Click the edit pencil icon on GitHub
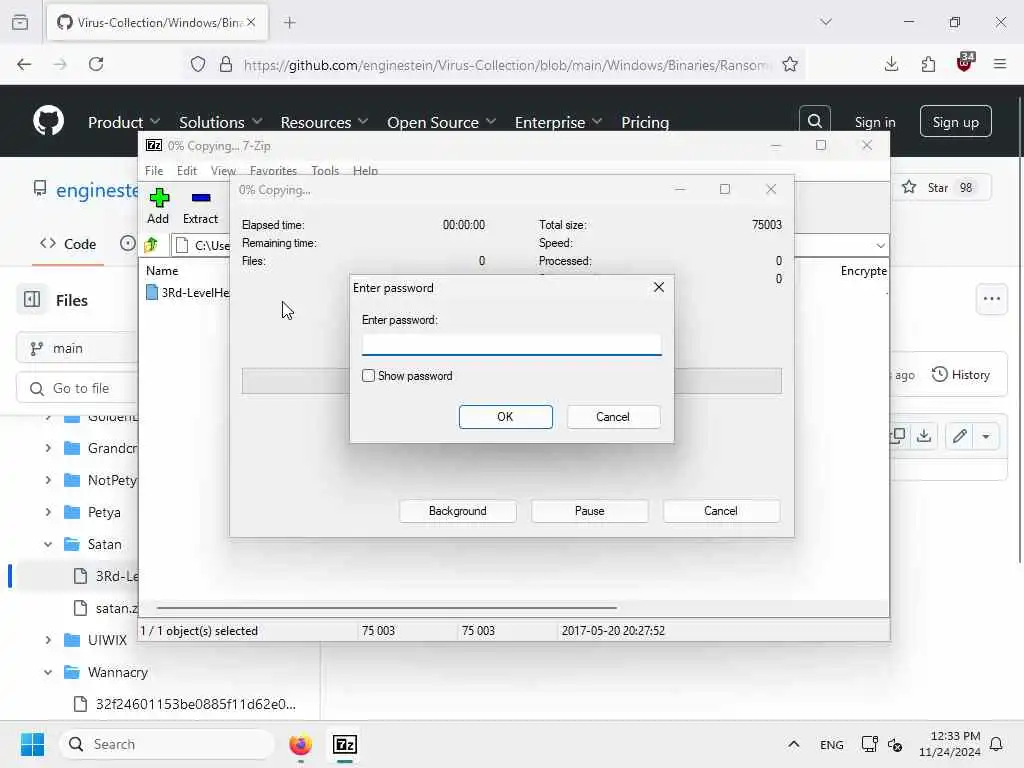The height and width of the screenshot is (768, 1024). click(x=959, y=436)
